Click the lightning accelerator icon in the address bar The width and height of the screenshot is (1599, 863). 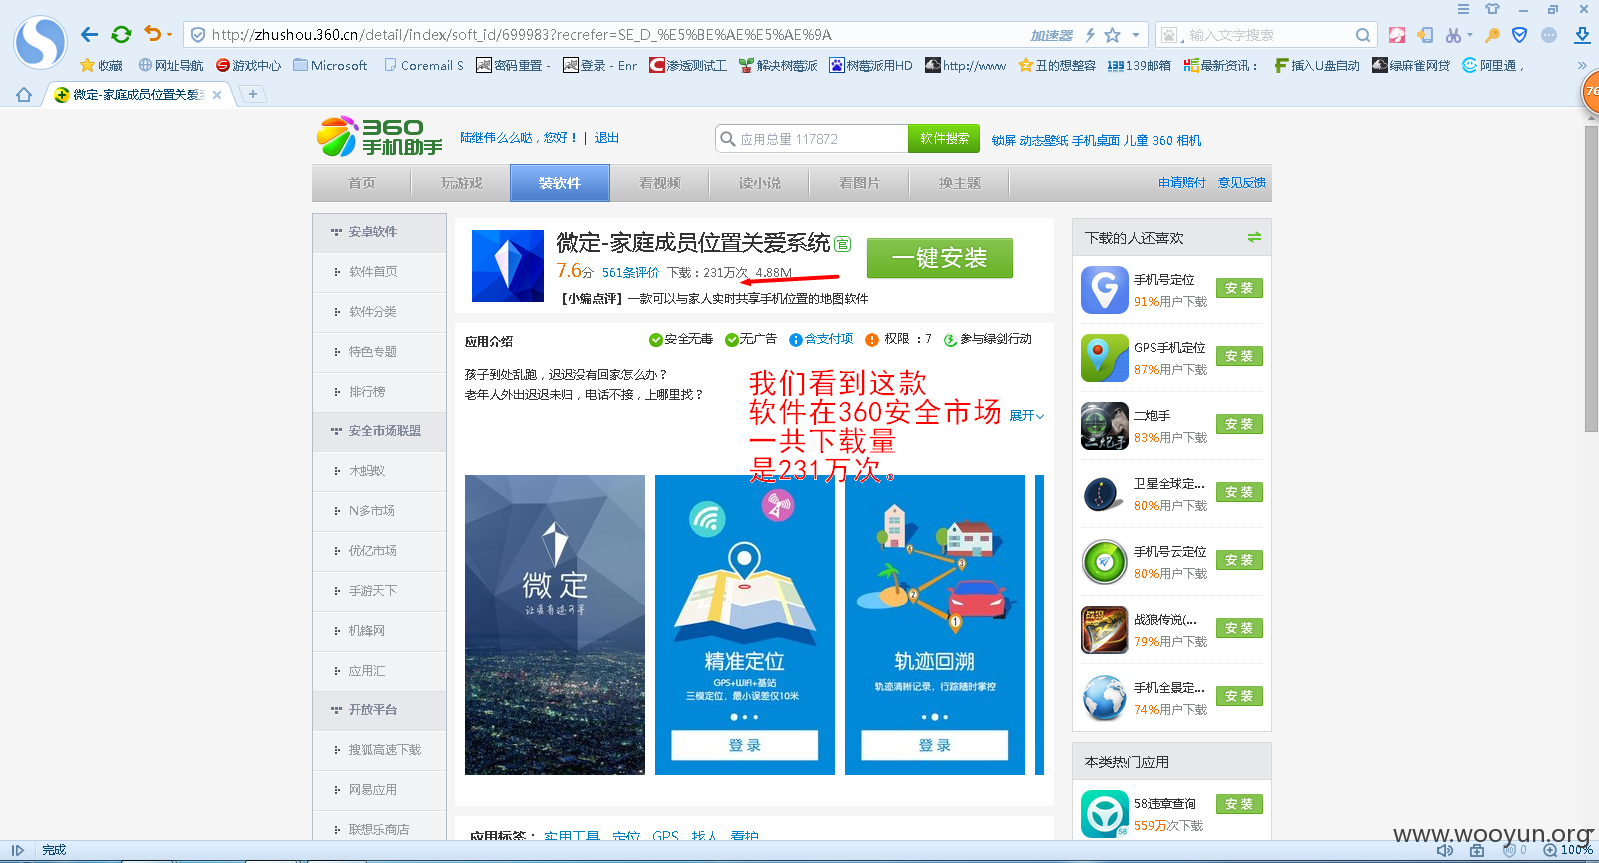click(1090, 35)
